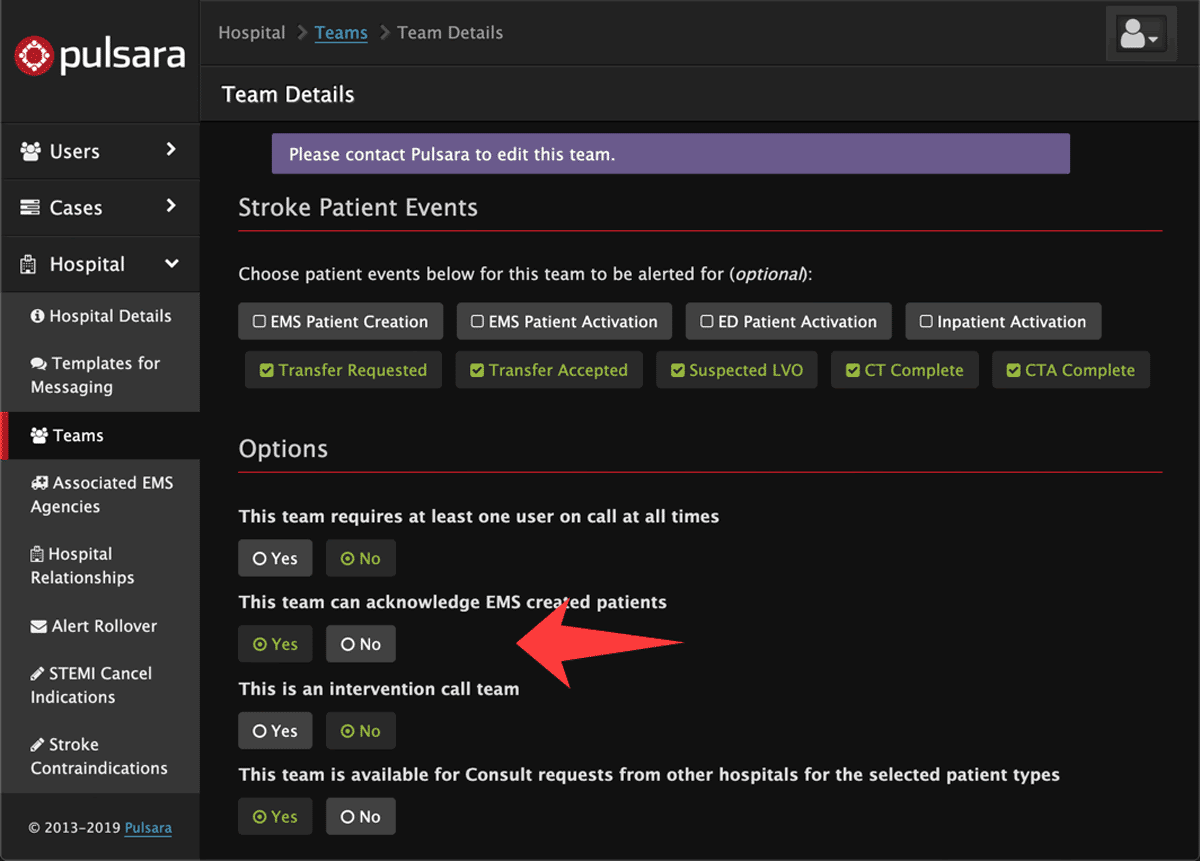Expand the Cases menu chevron
The image size is (1200, 861).
(171, 206)
